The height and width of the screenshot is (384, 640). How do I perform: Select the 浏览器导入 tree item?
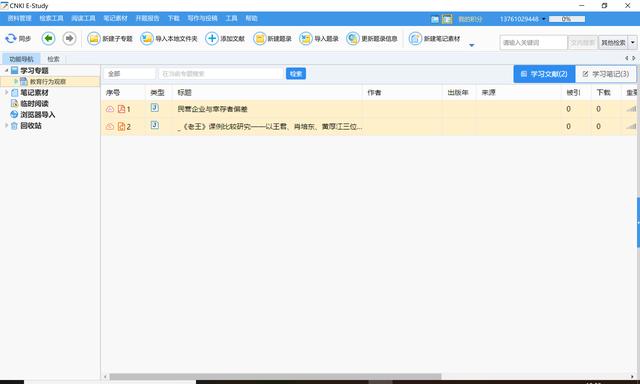click(x=38, y=115)
